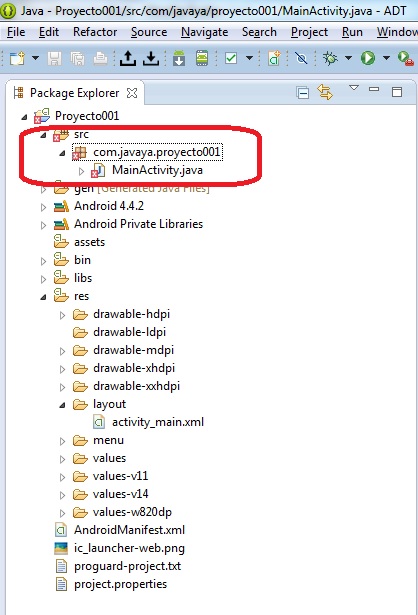The width and height of the screenshot is (418, 615).
Task: Click the Run green play button
Action: coord(368,58)
